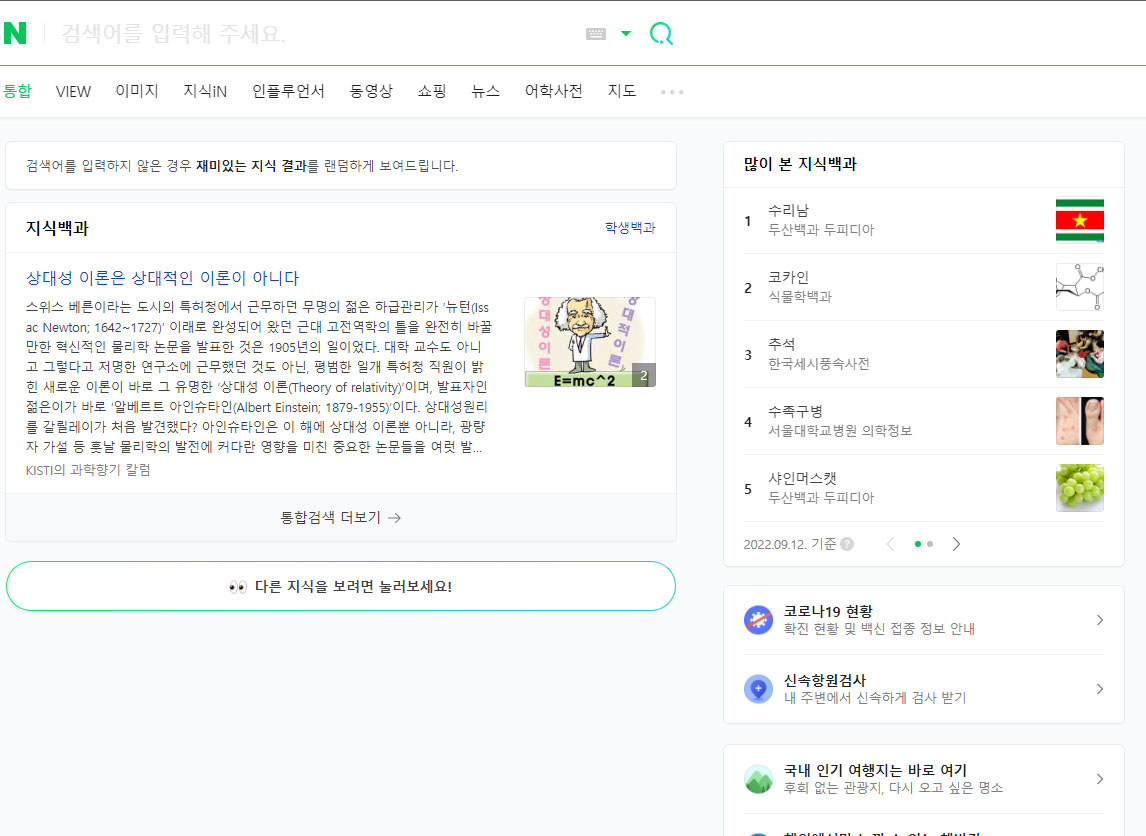Open the 인플루언서 tab
The height and width of the screenshot is (836, 1146).
tap(288, 91)
